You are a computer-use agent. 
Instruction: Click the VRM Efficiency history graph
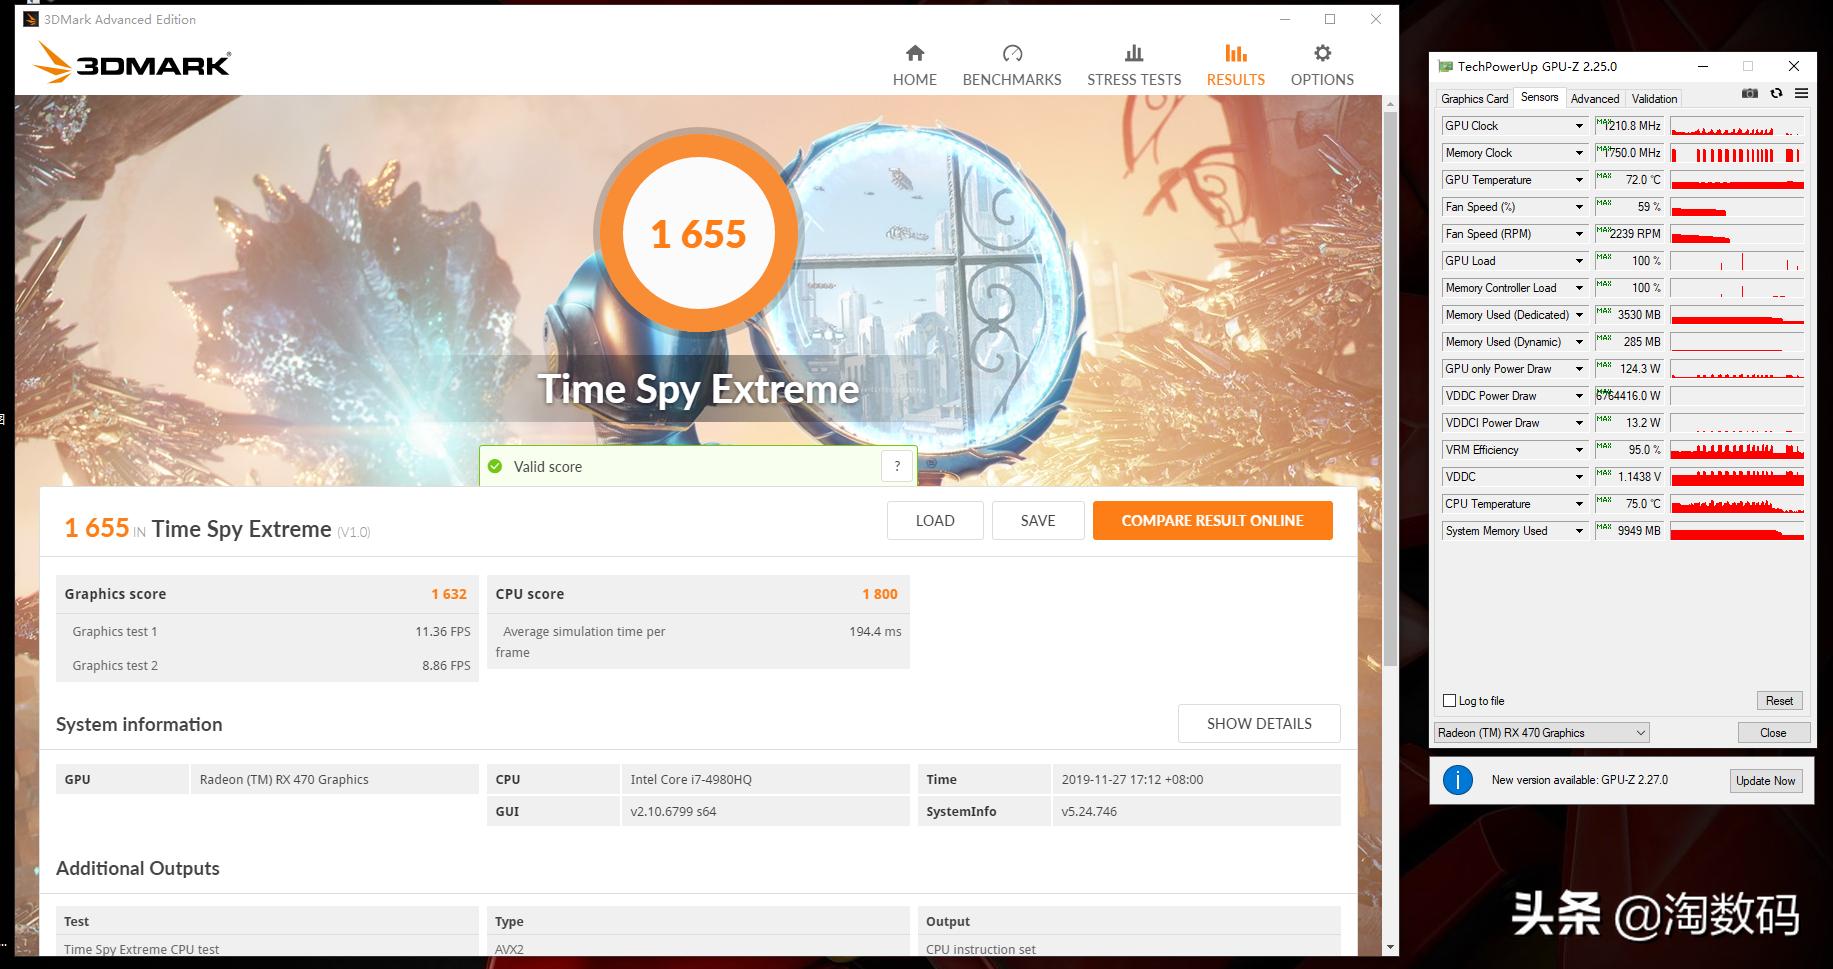pos(1737,450)
